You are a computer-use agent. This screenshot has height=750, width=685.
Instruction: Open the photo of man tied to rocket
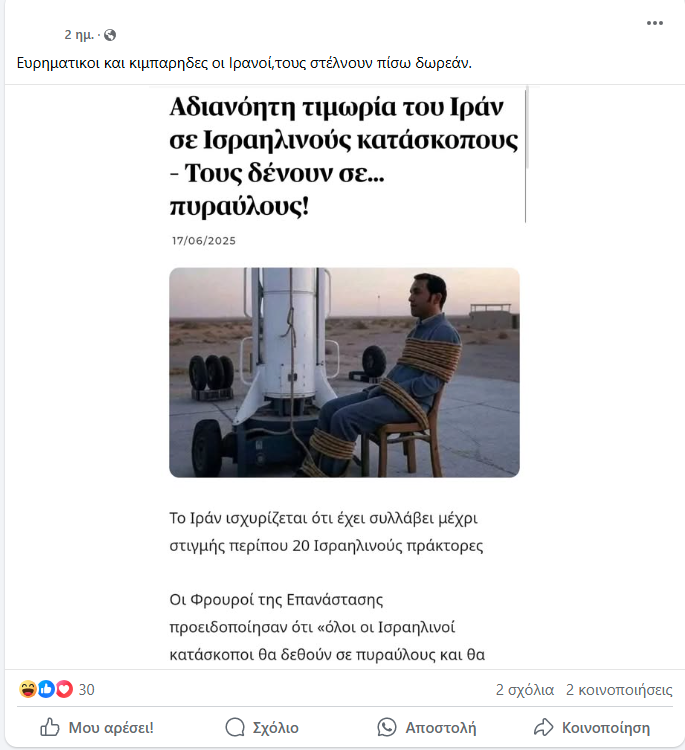[344, 372]
